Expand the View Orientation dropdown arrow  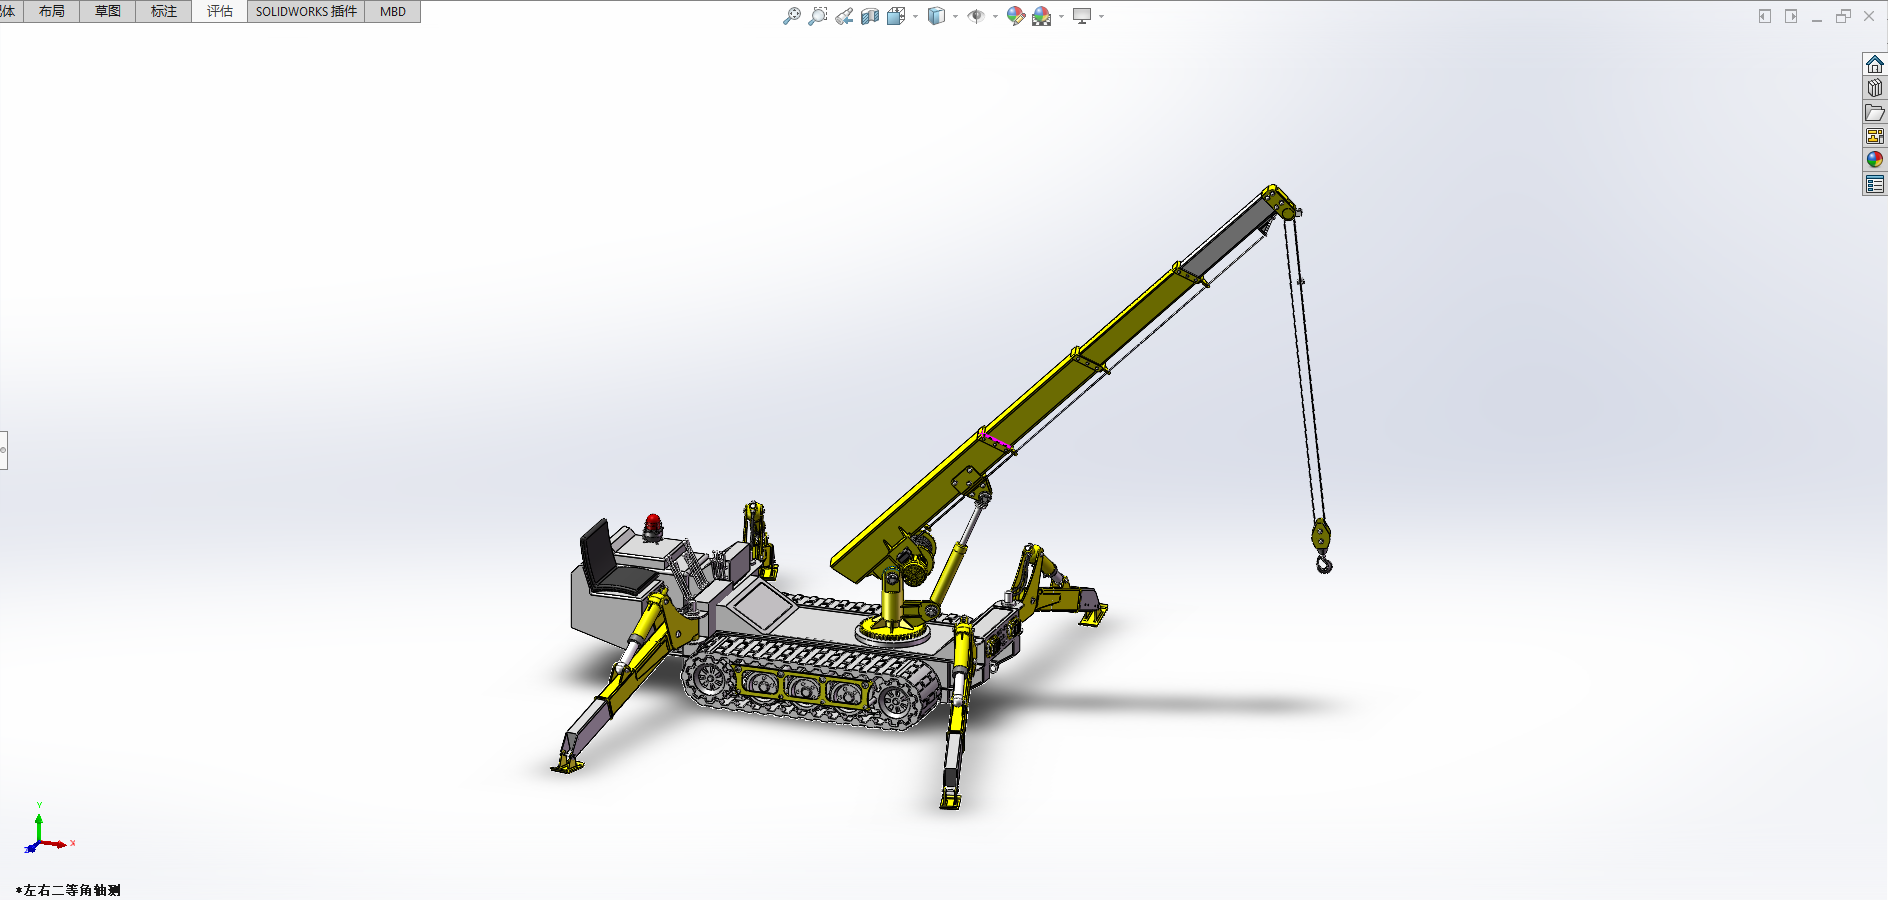(915, 16)
